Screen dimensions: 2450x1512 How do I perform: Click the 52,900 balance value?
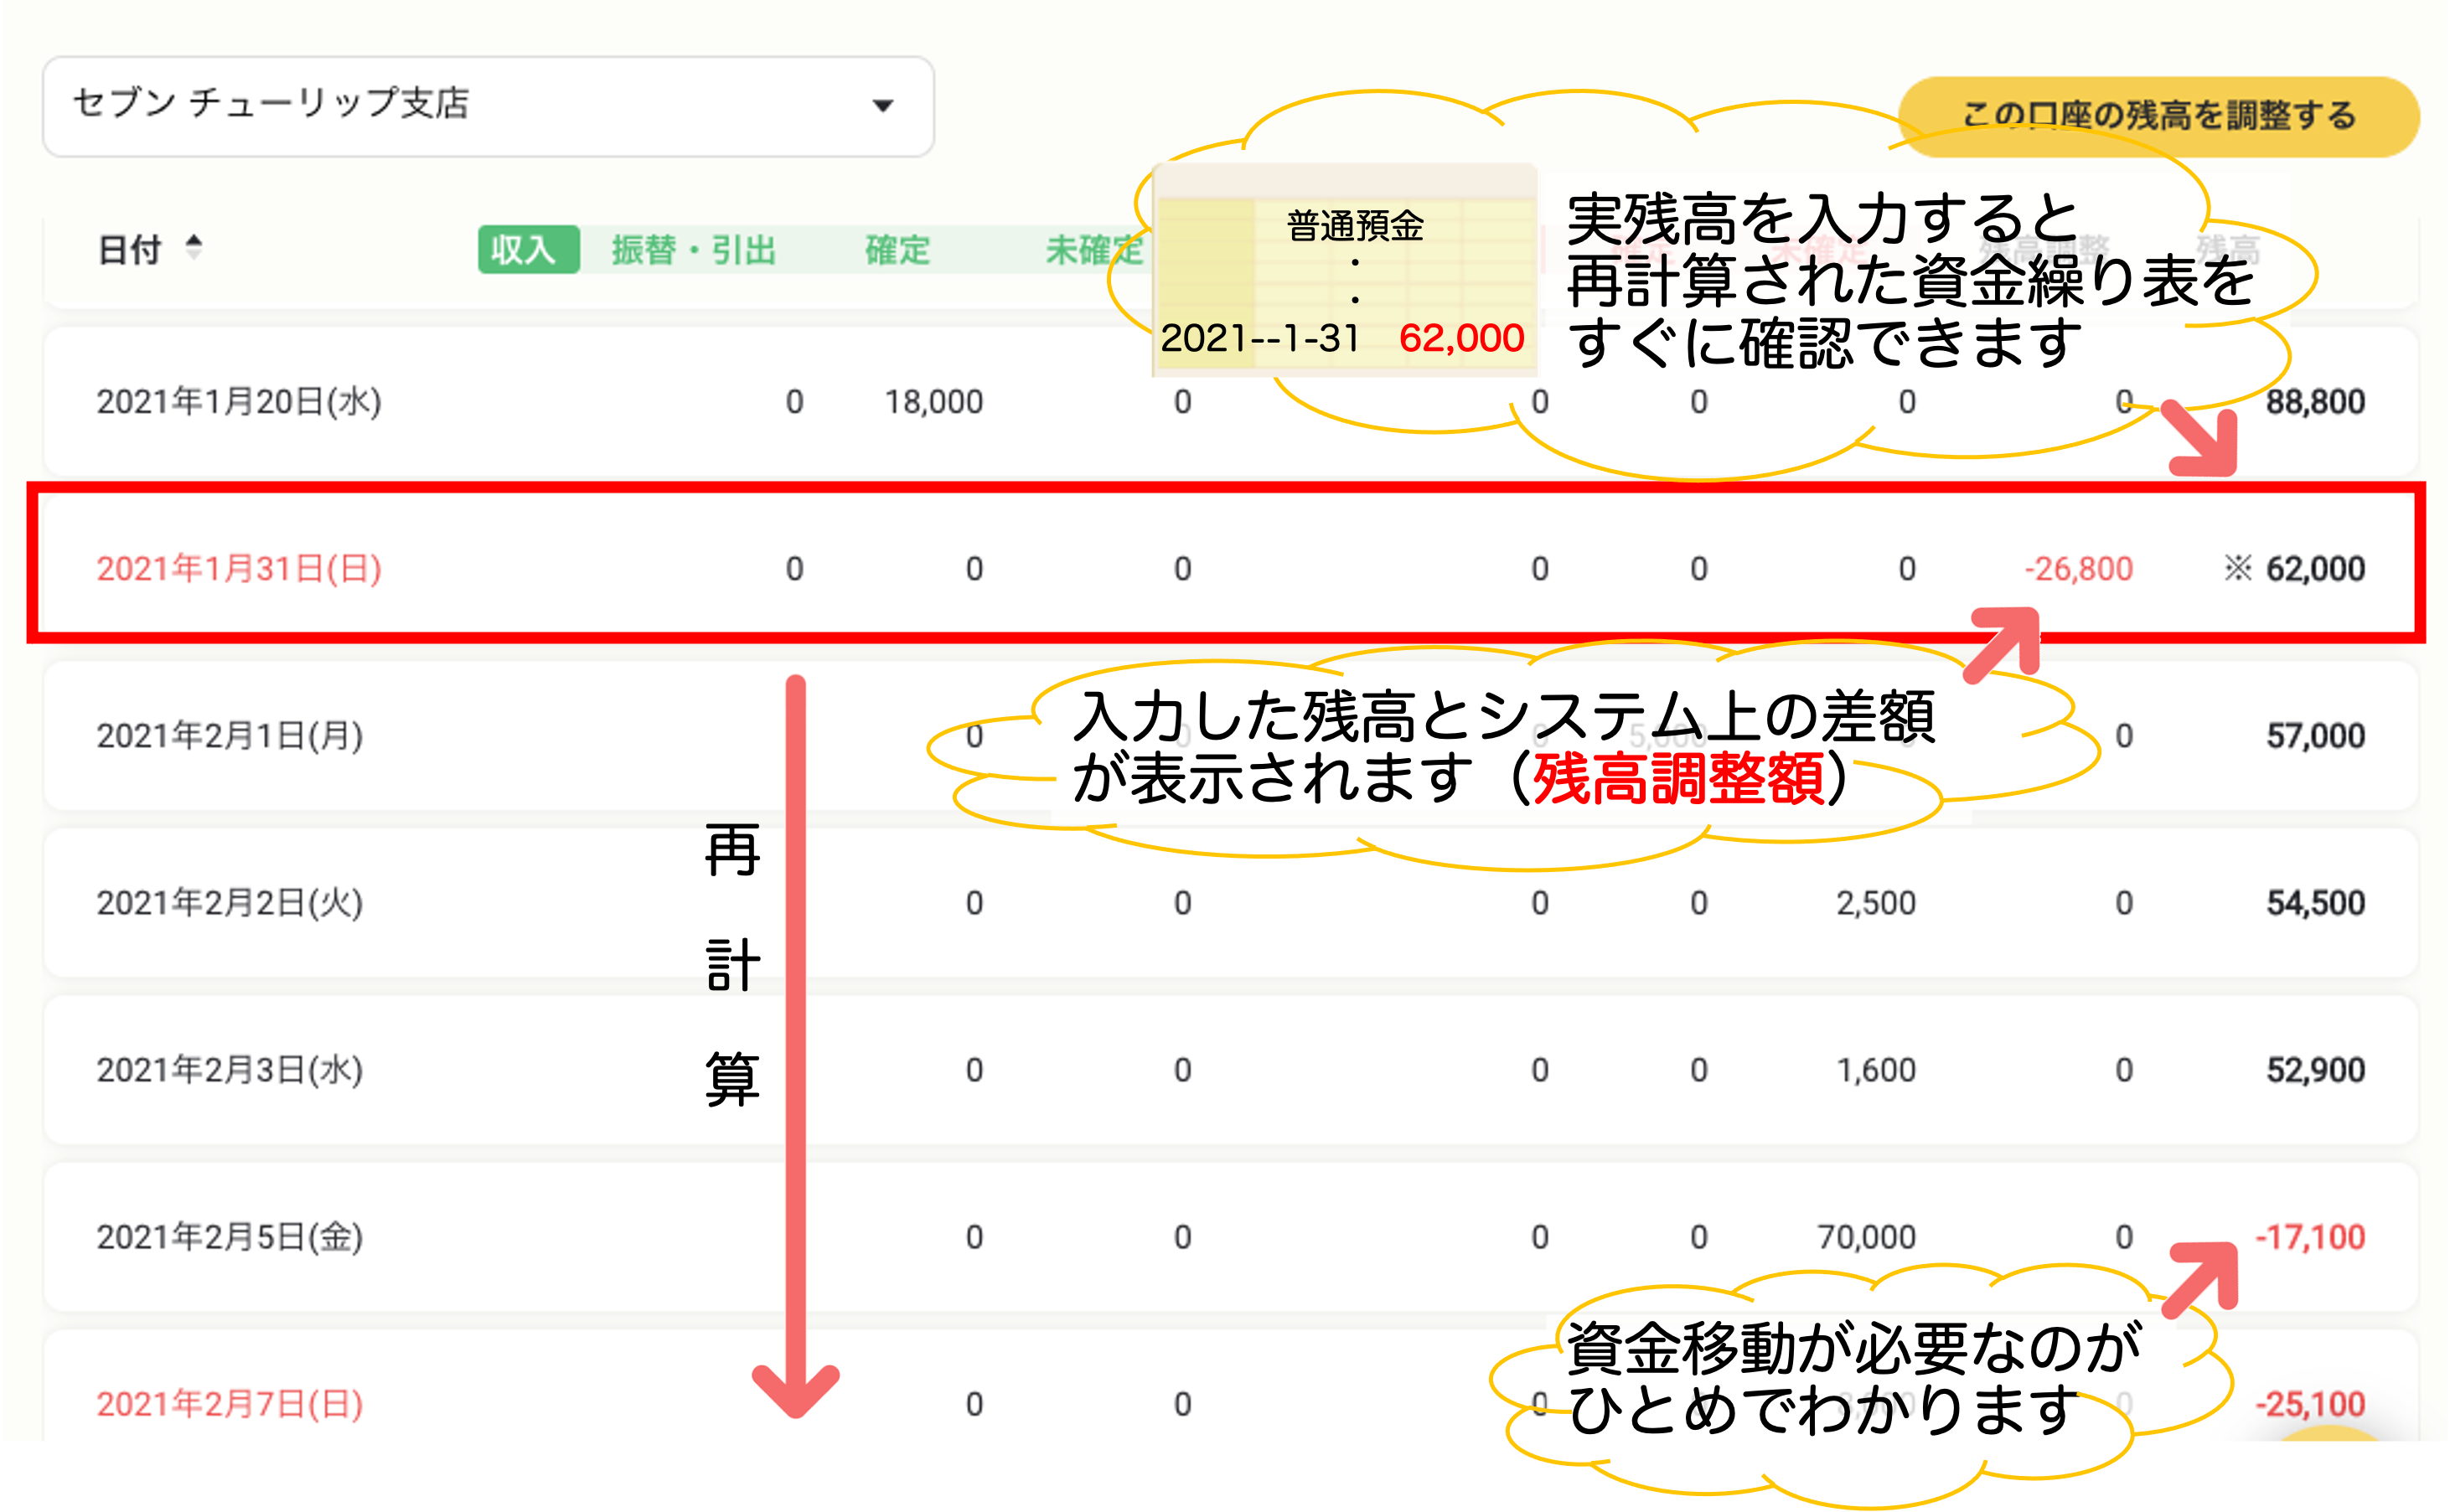click(x=2315, y=1070)
